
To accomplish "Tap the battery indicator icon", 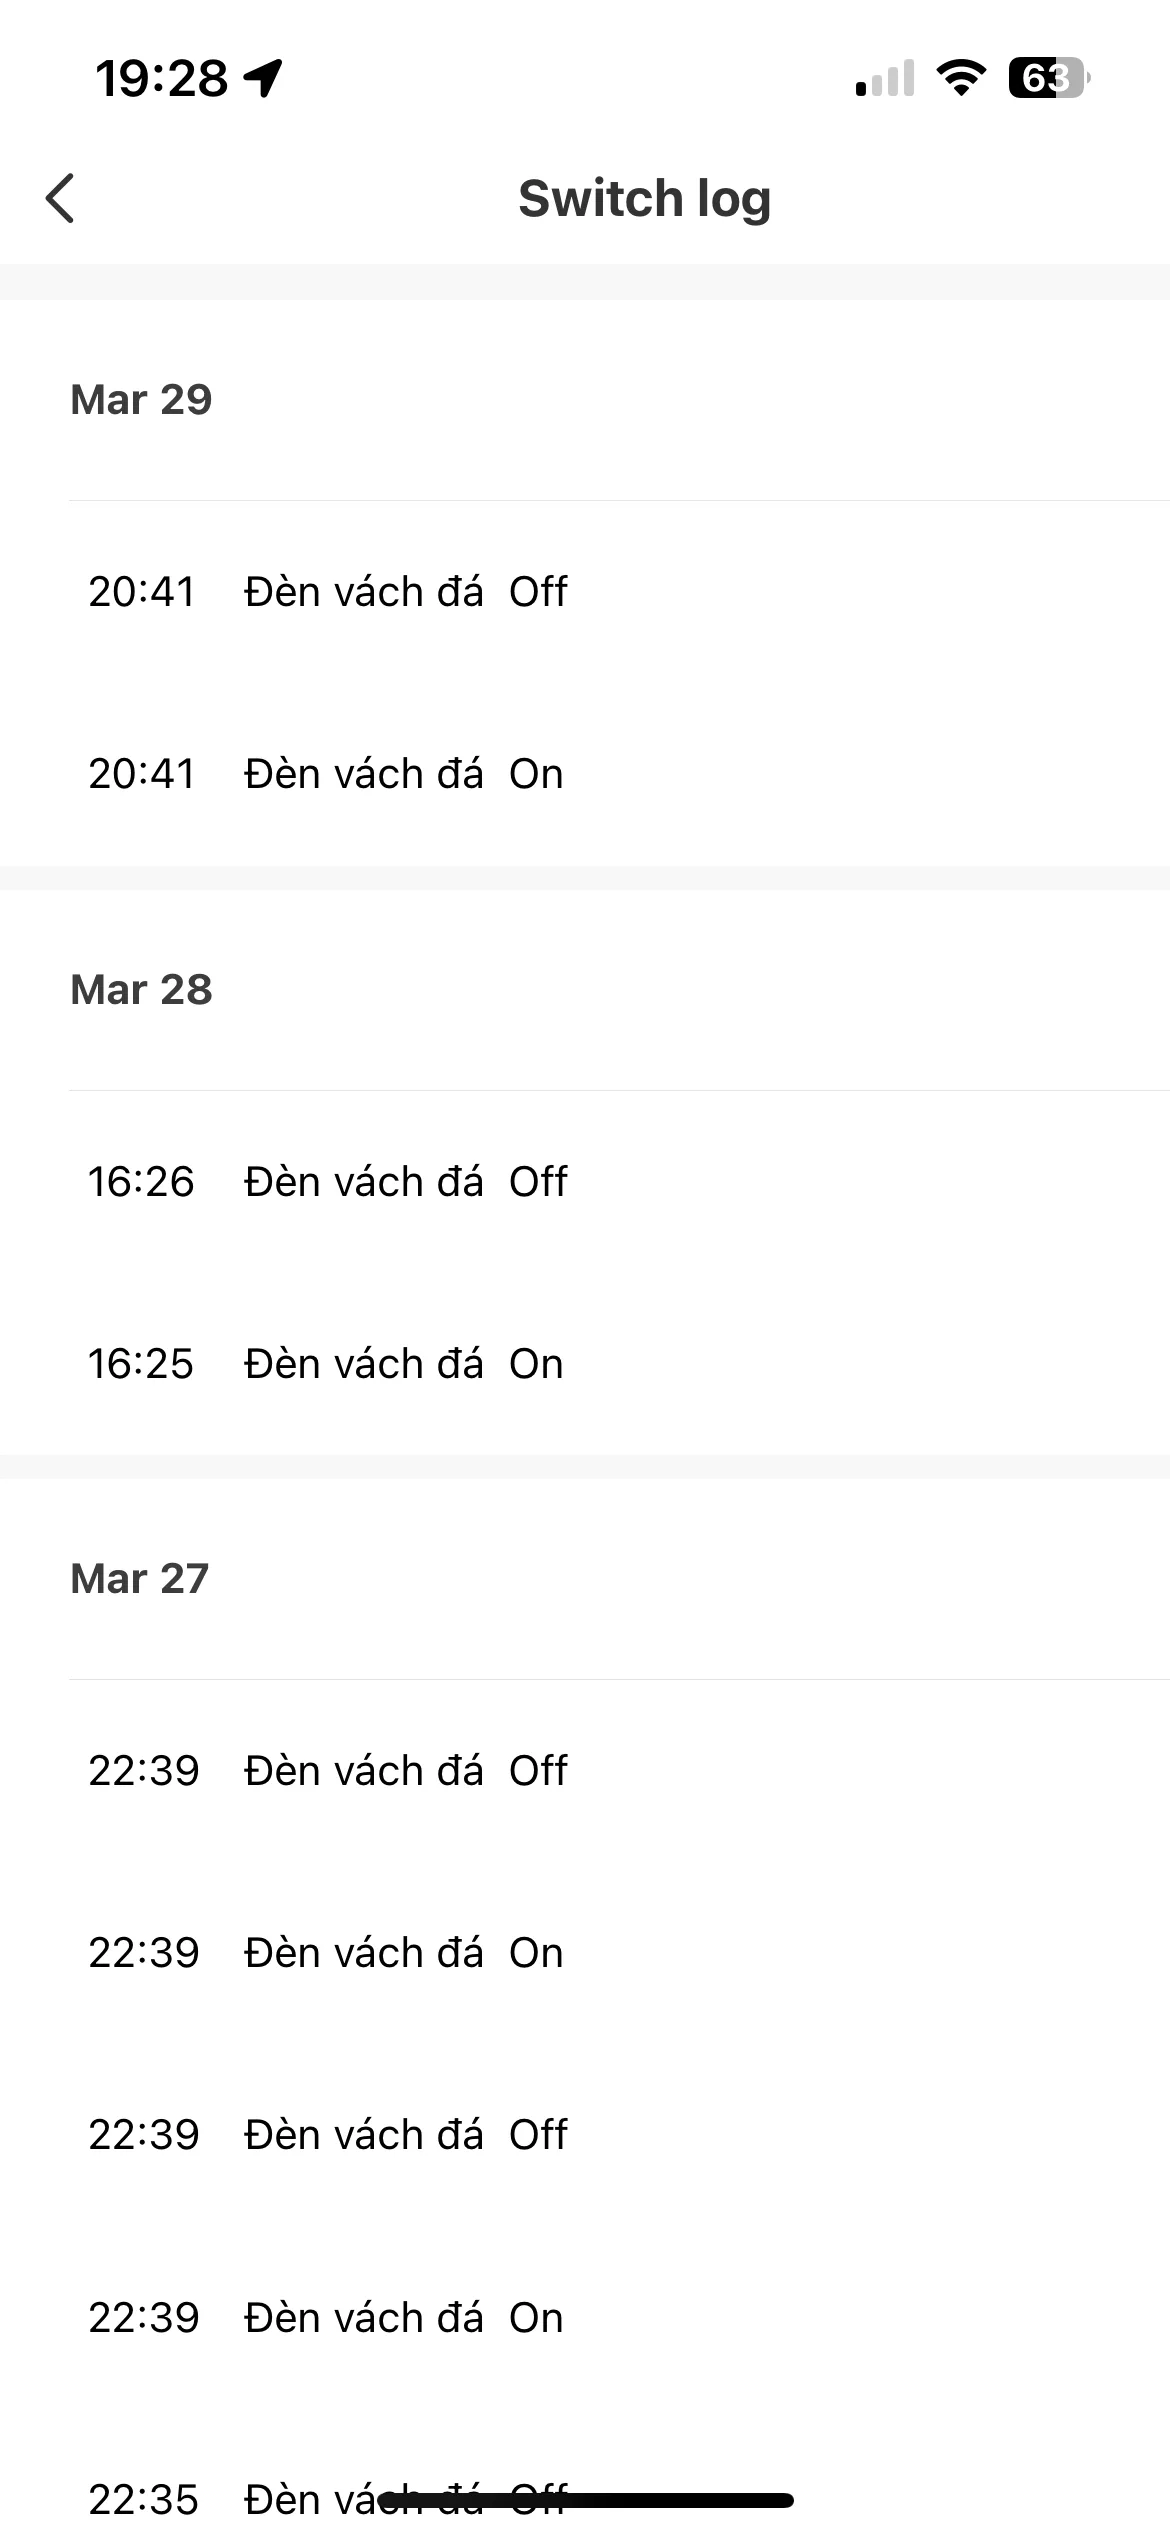I will pos(1049,78).
